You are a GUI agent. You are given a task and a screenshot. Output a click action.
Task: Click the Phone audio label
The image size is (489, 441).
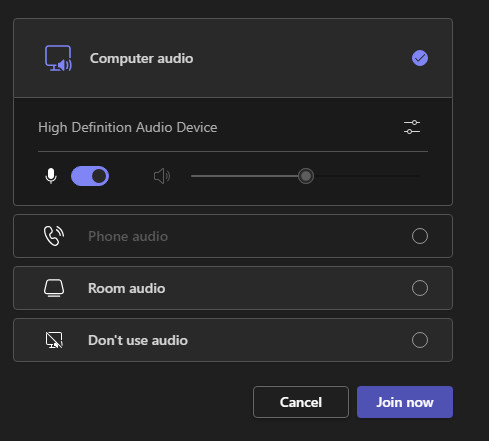[128, 236]
